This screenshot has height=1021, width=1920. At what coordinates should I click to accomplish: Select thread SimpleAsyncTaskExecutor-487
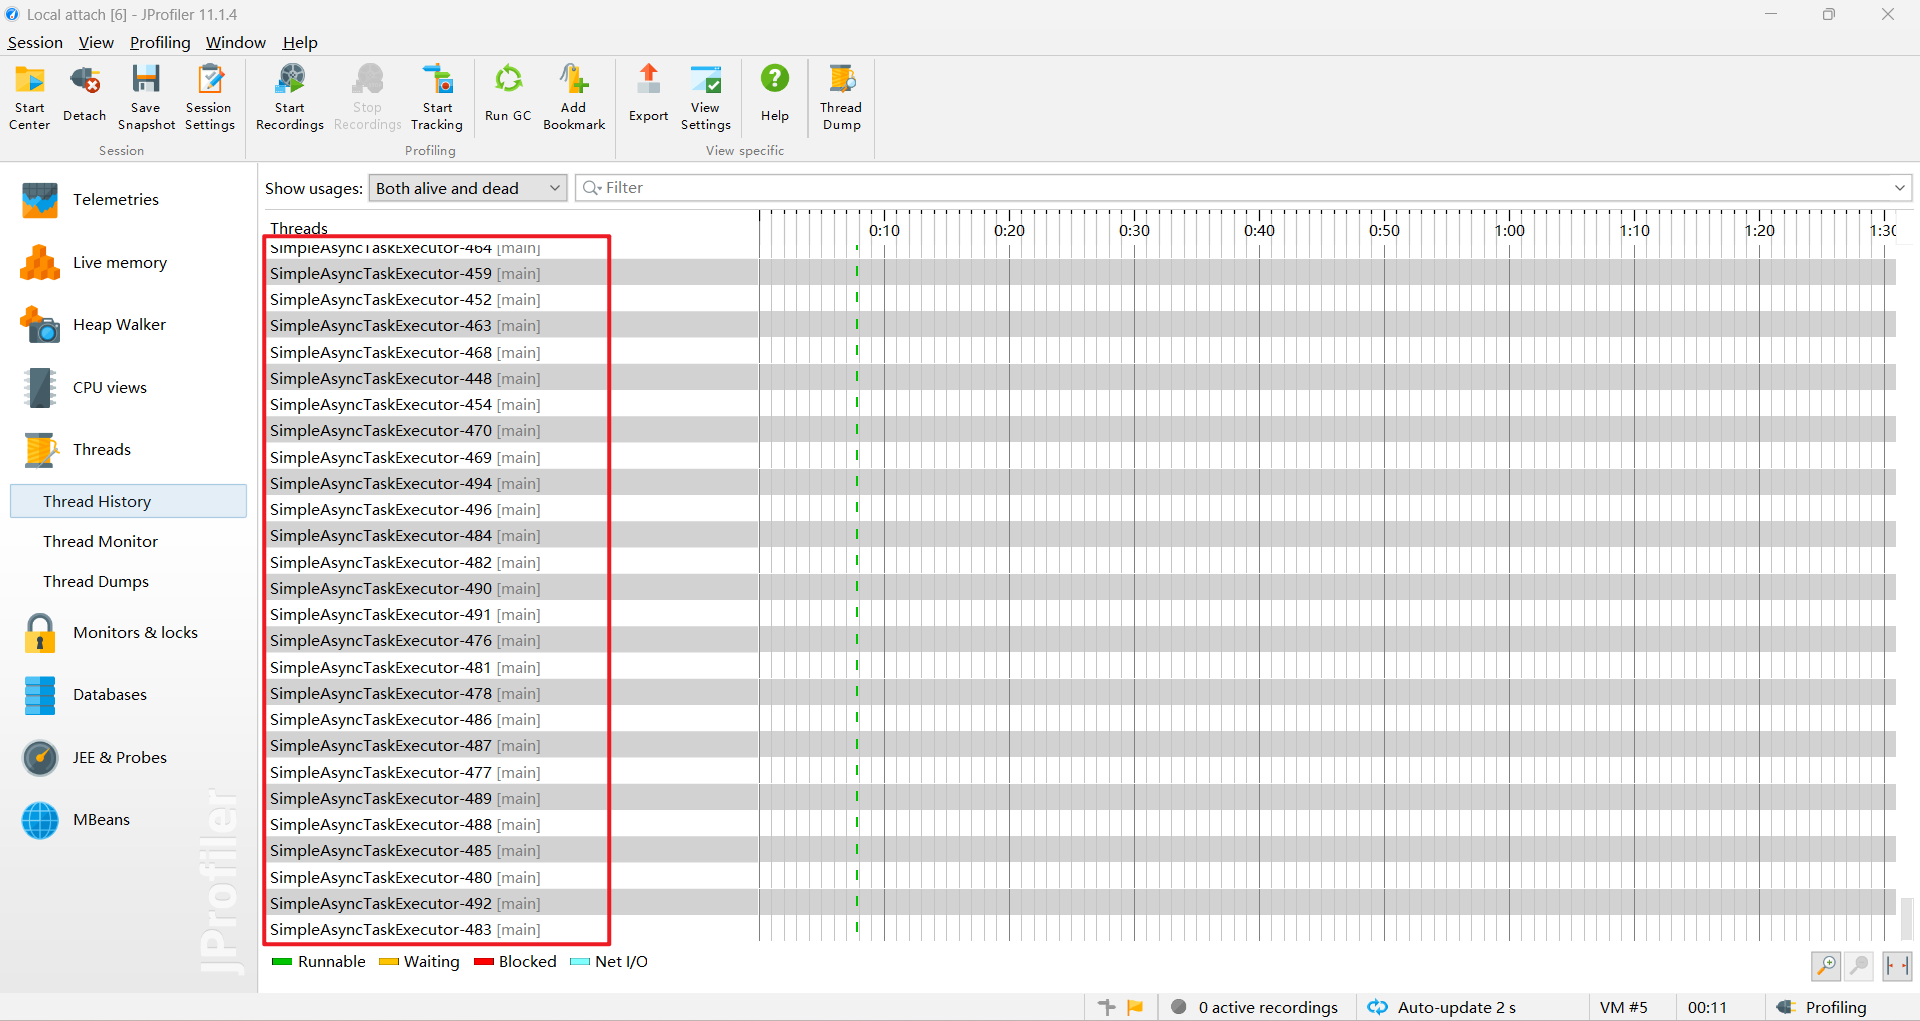tap(405, 745)
